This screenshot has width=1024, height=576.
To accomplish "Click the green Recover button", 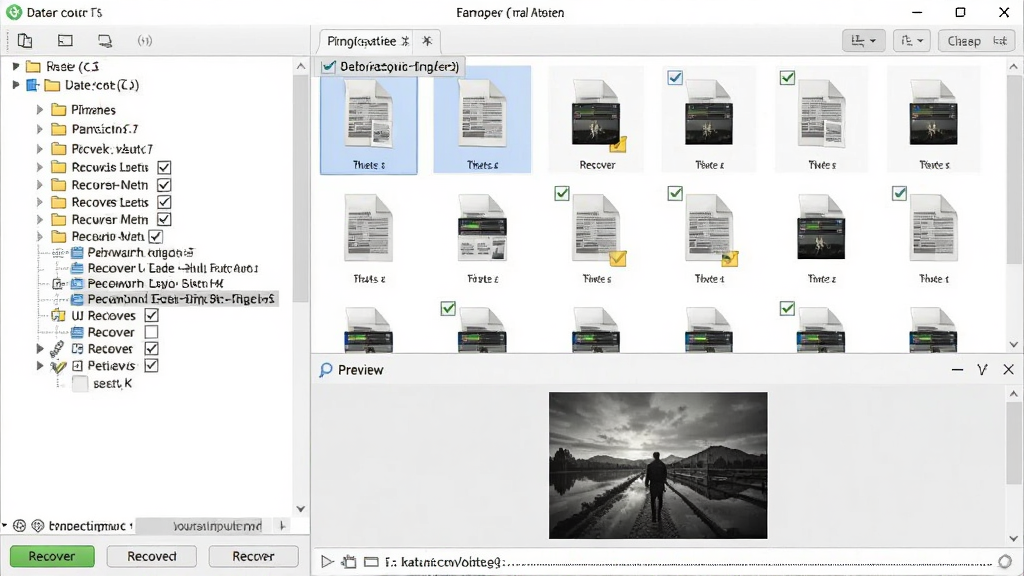I will click(x=52, y=556).
